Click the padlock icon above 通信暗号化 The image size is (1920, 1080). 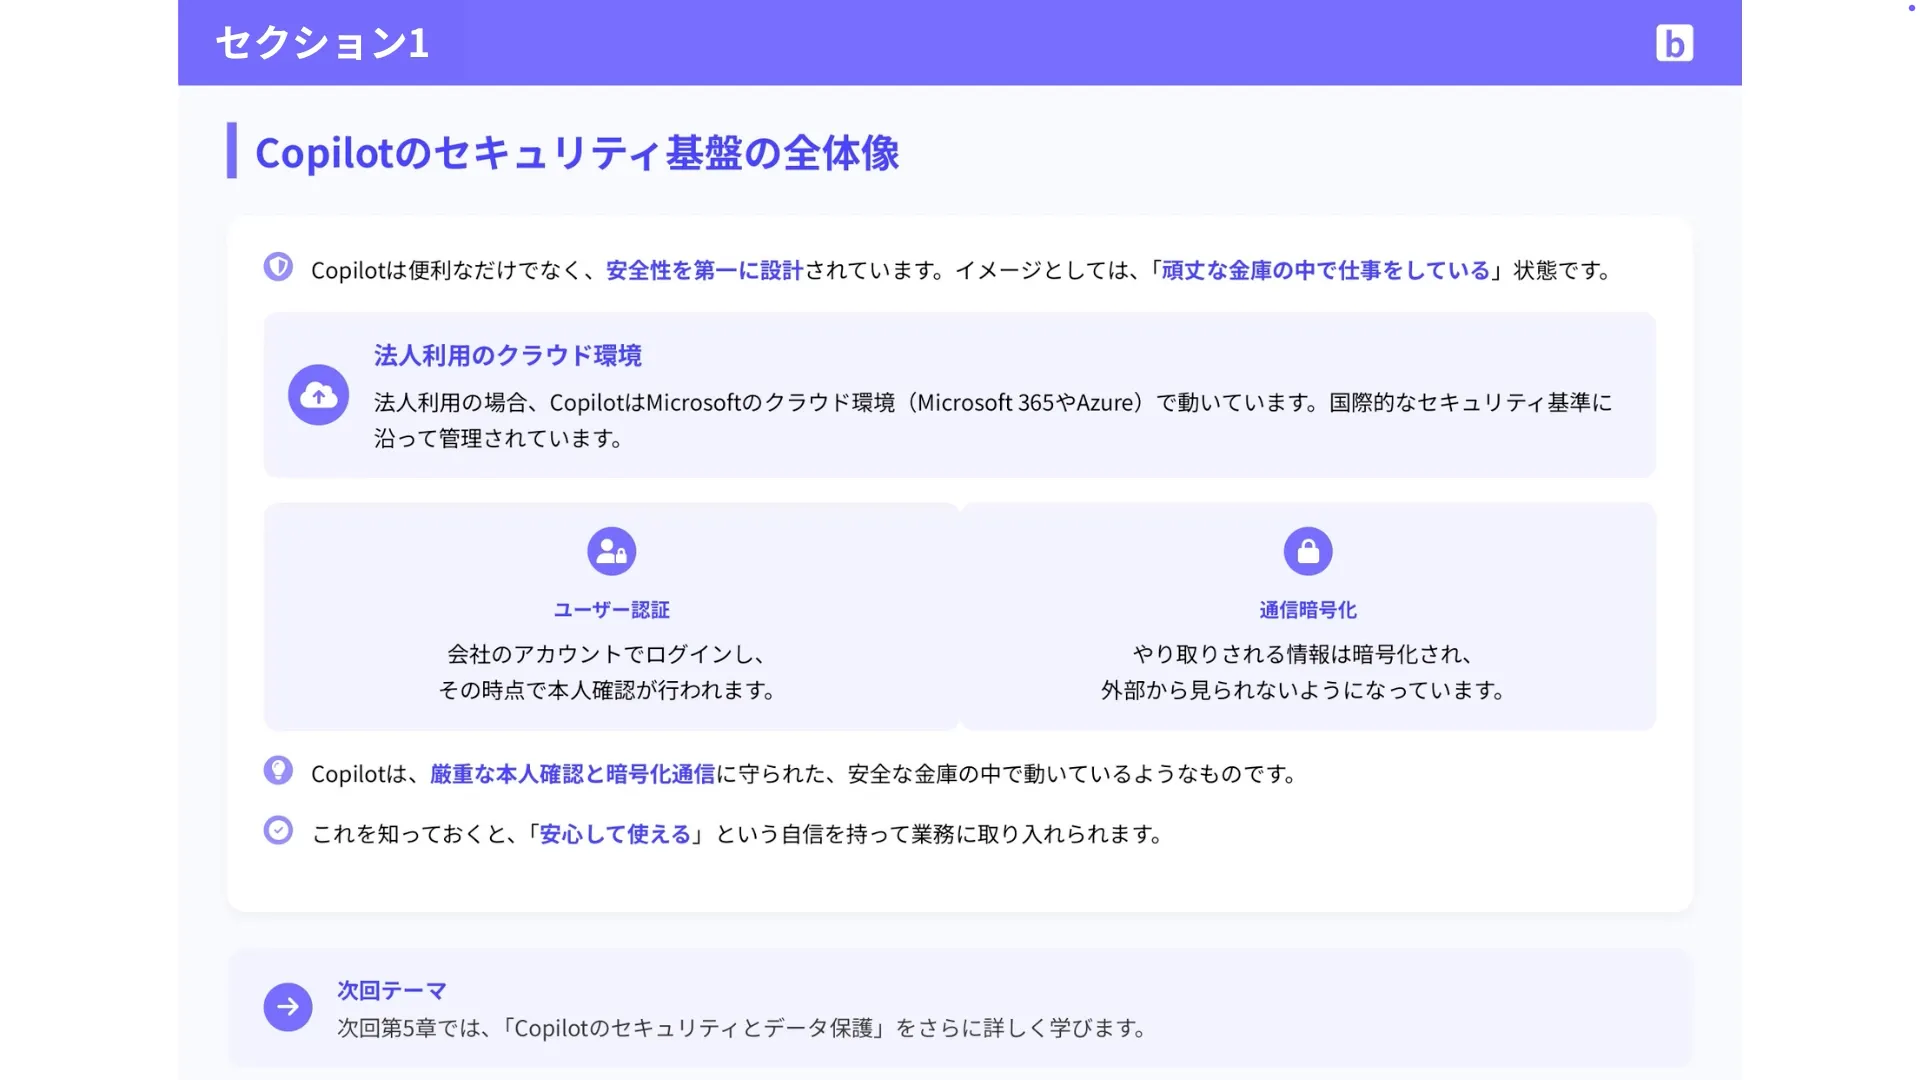(1308, 551)
